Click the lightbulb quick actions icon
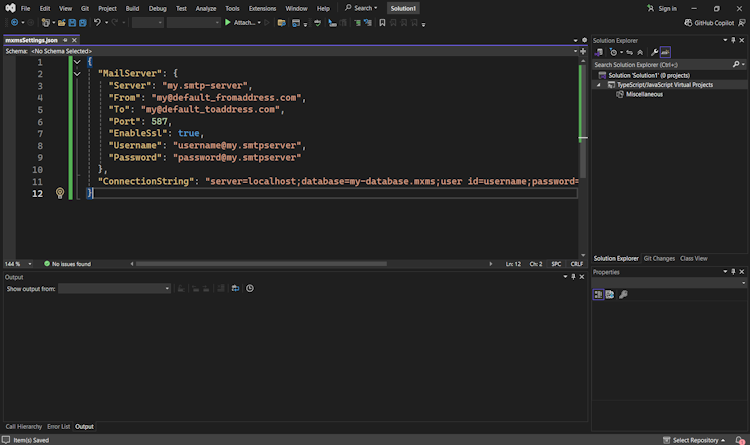Image resolution: width=750 pixels, height=445 pixels. (59, 193)
